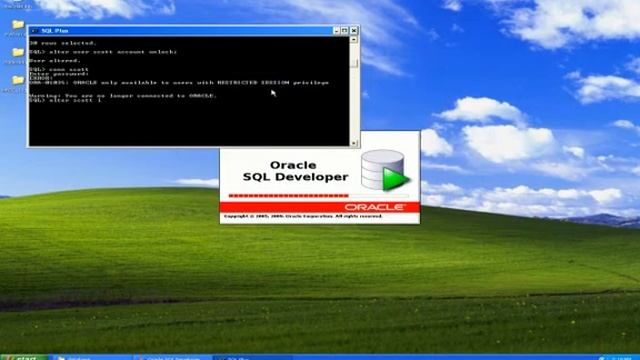Click the Oracle copyright notice text
The height and width of the screenshot is (360, 640).
303,216
